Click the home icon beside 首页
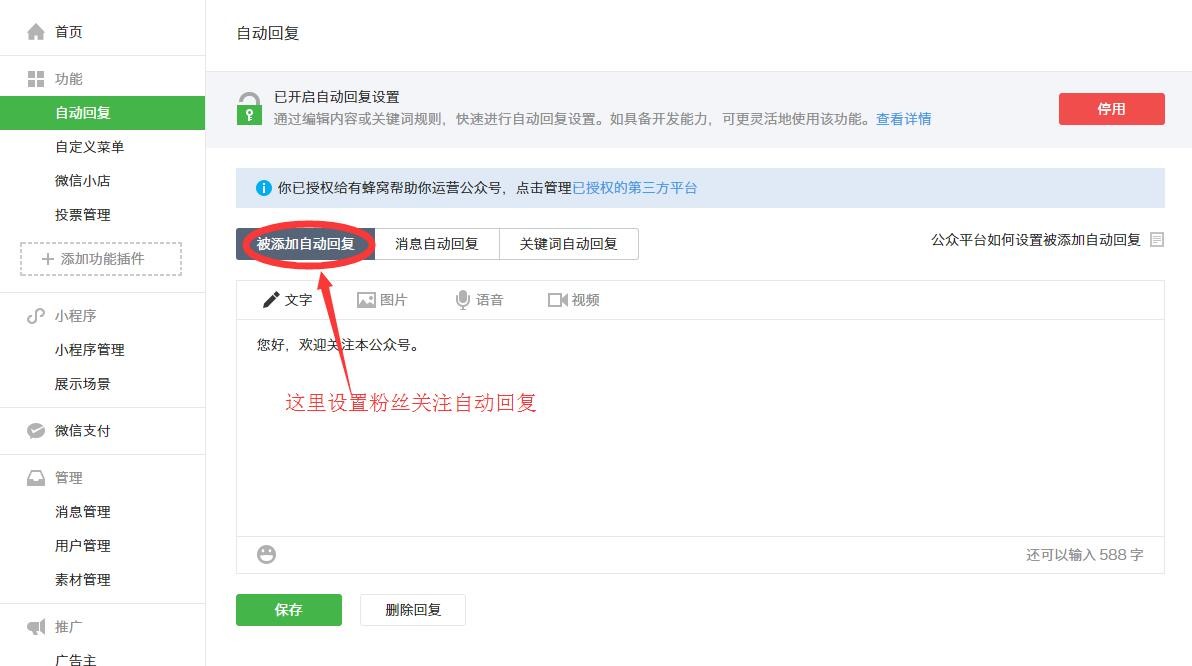 click(36, 32)
